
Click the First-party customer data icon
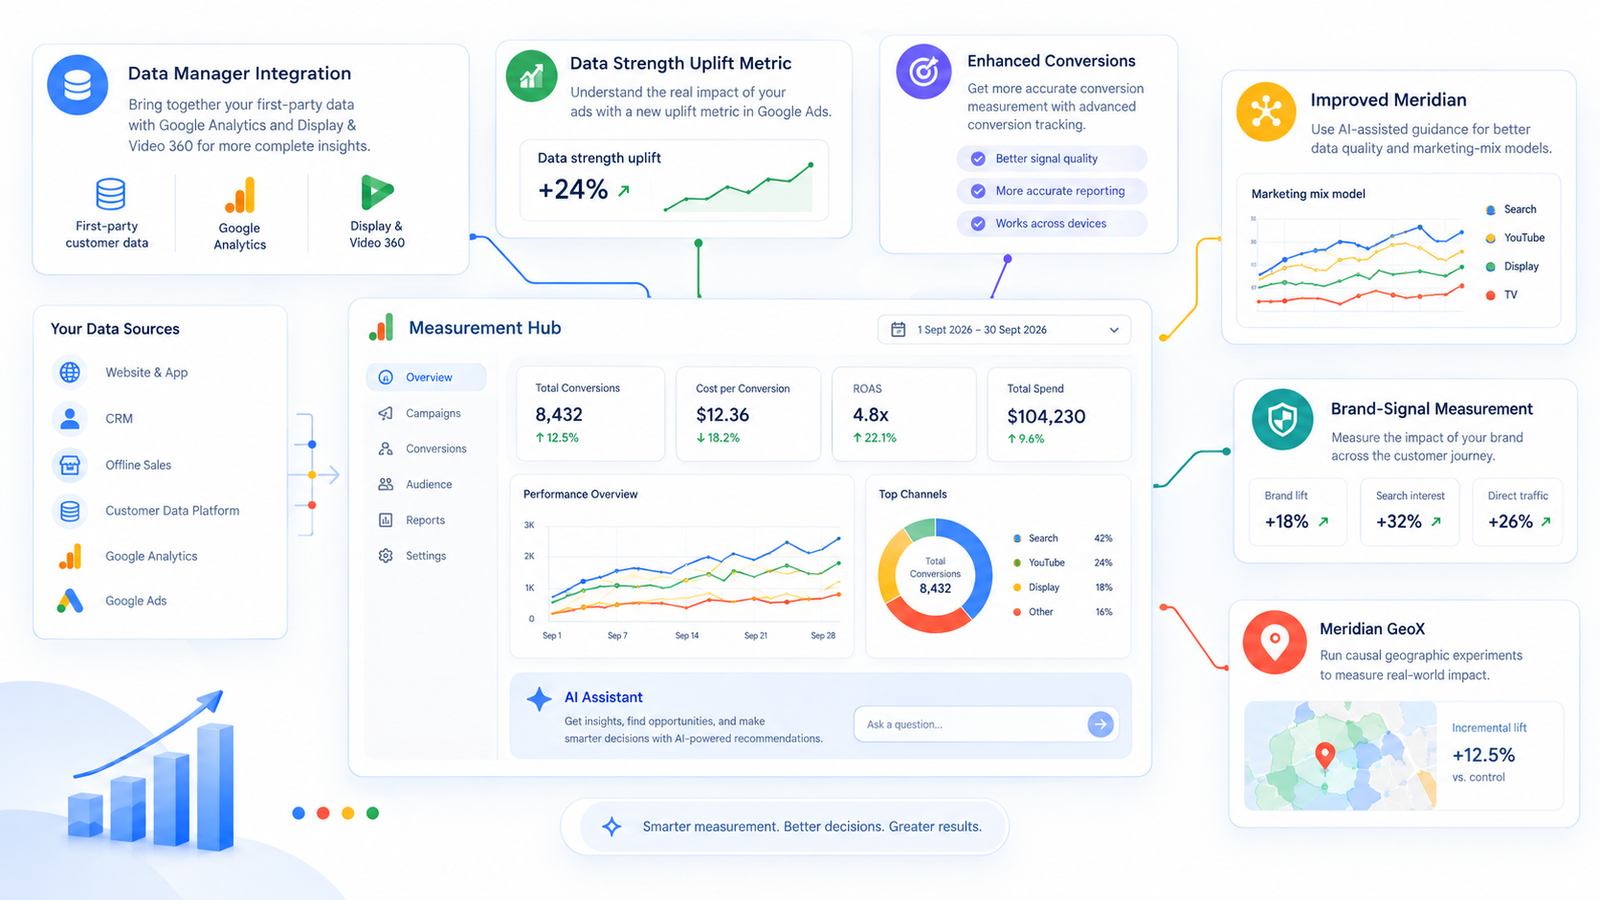coord(110,194)
